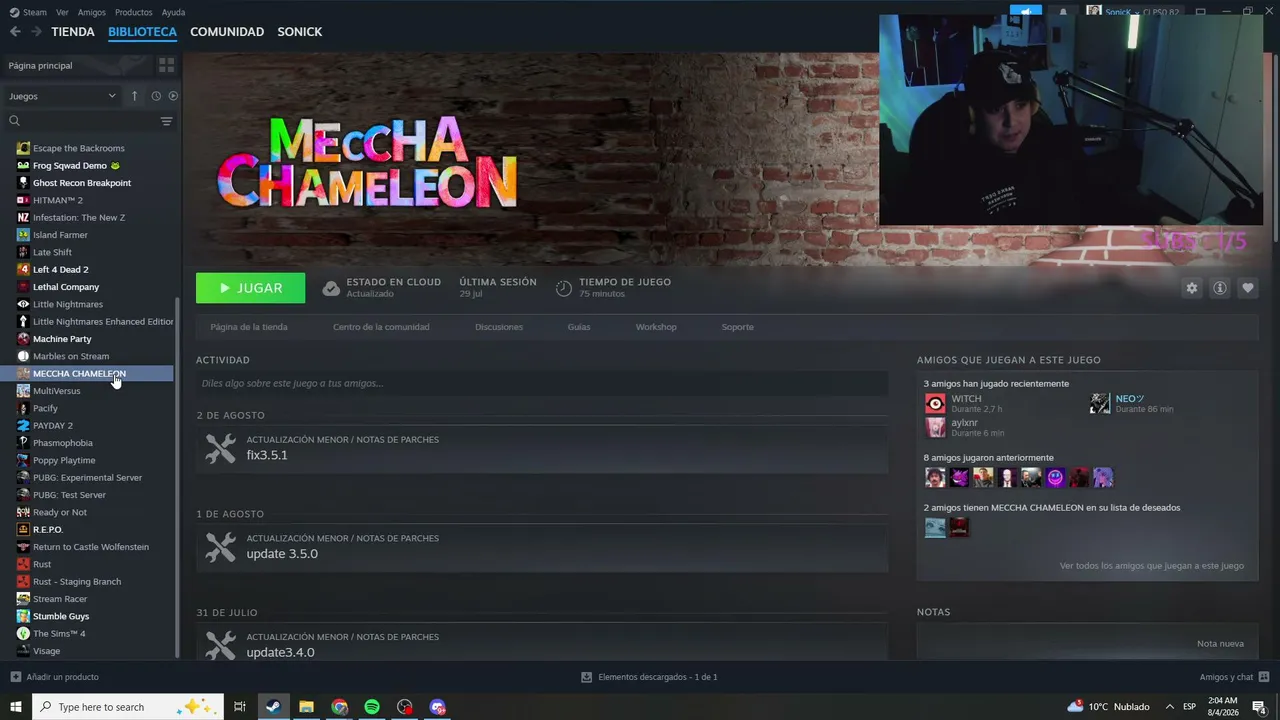1280x720 pixels.
Task: Open the Guías link
Action: tap(579, 327)
